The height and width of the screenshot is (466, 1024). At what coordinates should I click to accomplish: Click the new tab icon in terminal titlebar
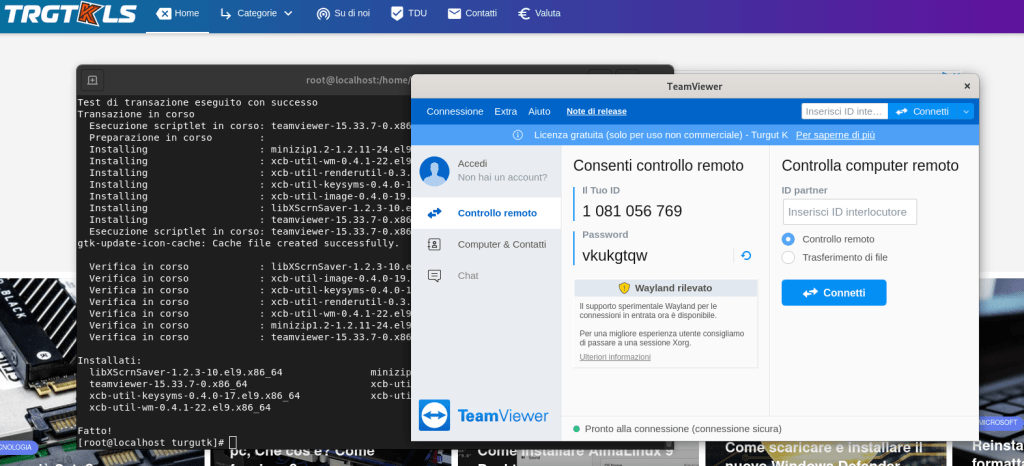[x=92, y=80]
